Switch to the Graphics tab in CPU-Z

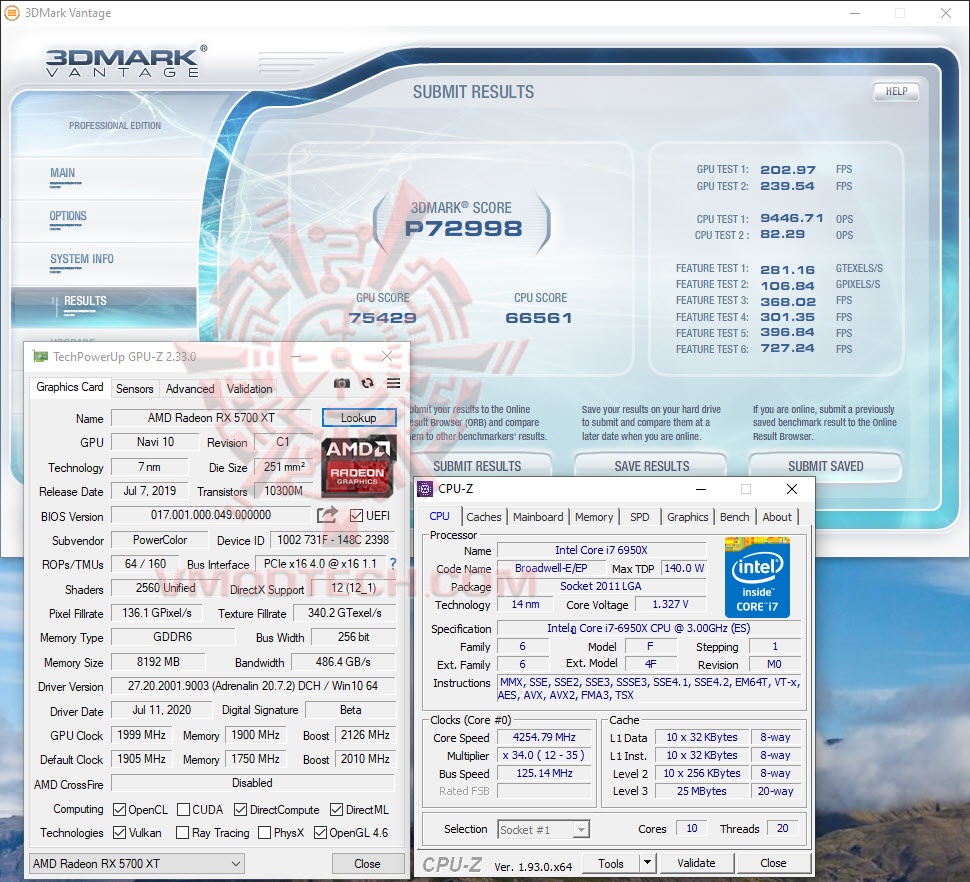[x=687, y=517]
